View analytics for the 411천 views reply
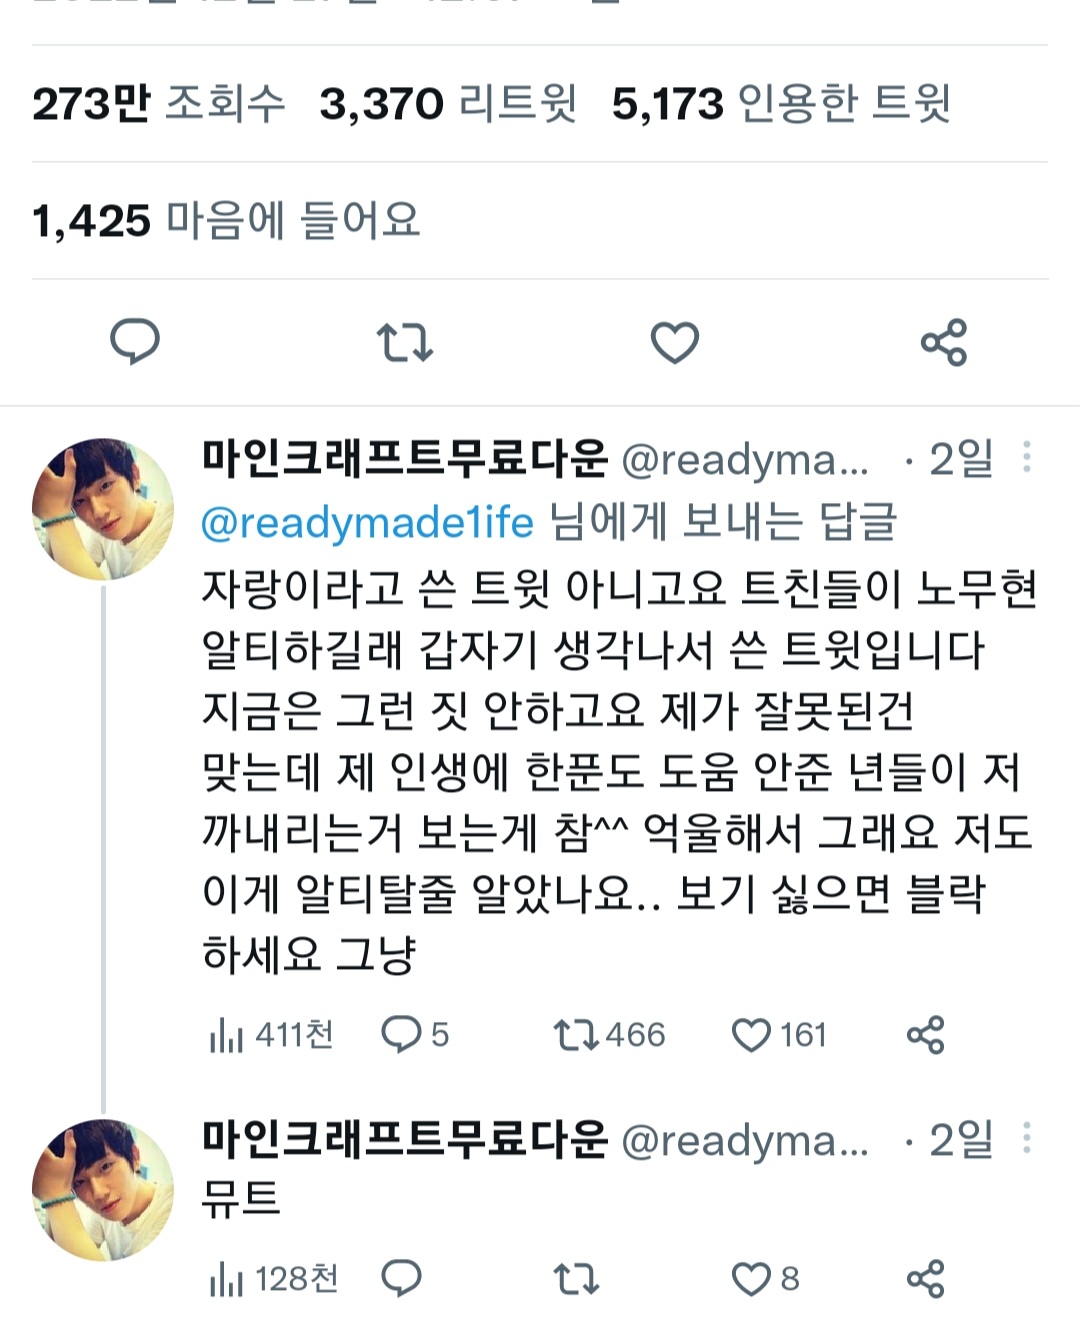 coord(270,1035)
